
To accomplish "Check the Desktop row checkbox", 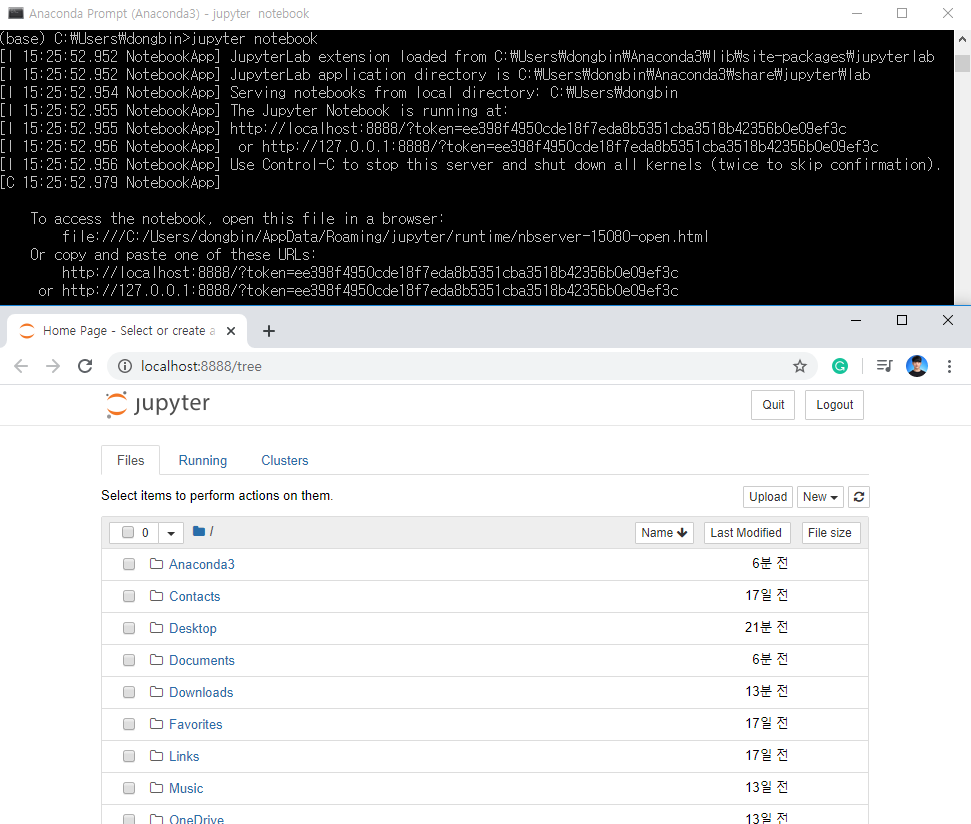I will (129, 628).
